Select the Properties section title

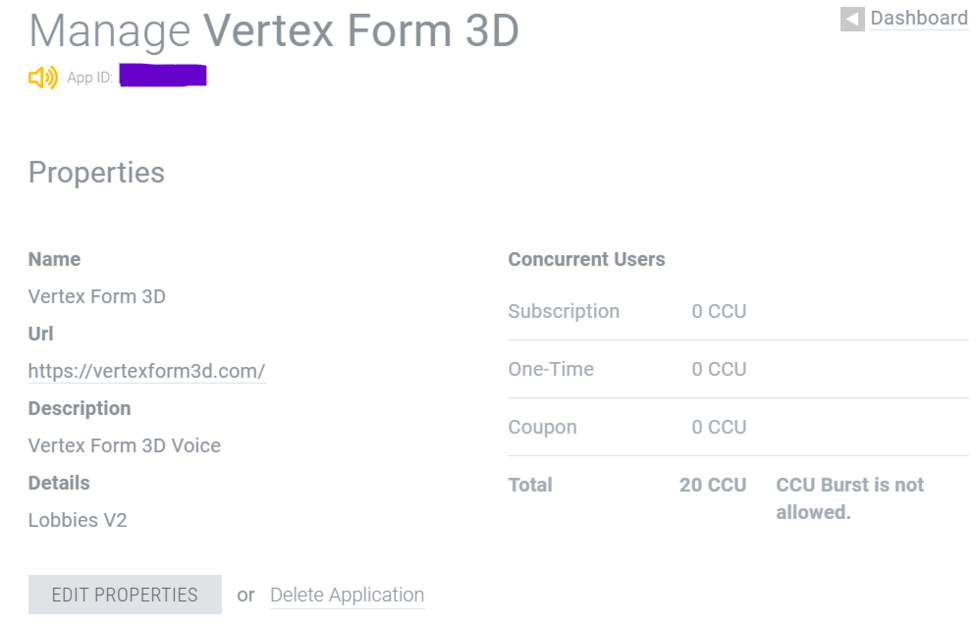(96, 172)
